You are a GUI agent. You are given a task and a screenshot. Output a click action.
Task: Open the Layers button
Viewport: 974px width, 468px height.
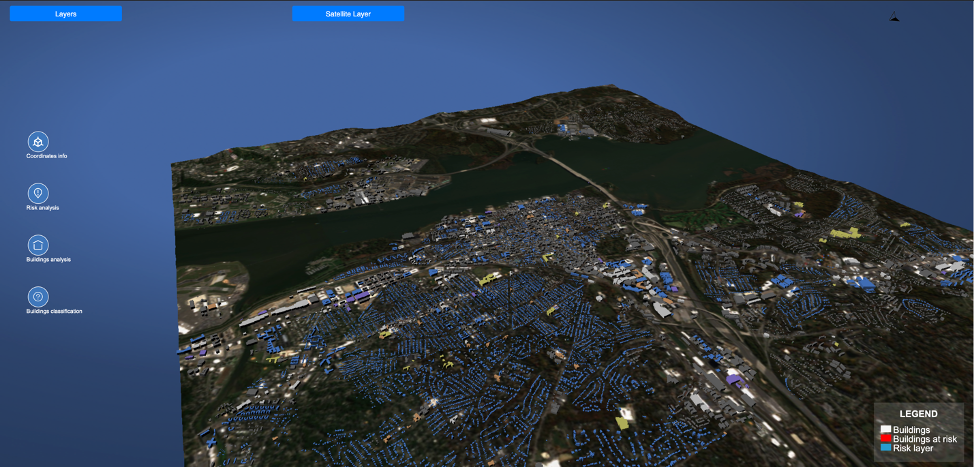(66, 14)
